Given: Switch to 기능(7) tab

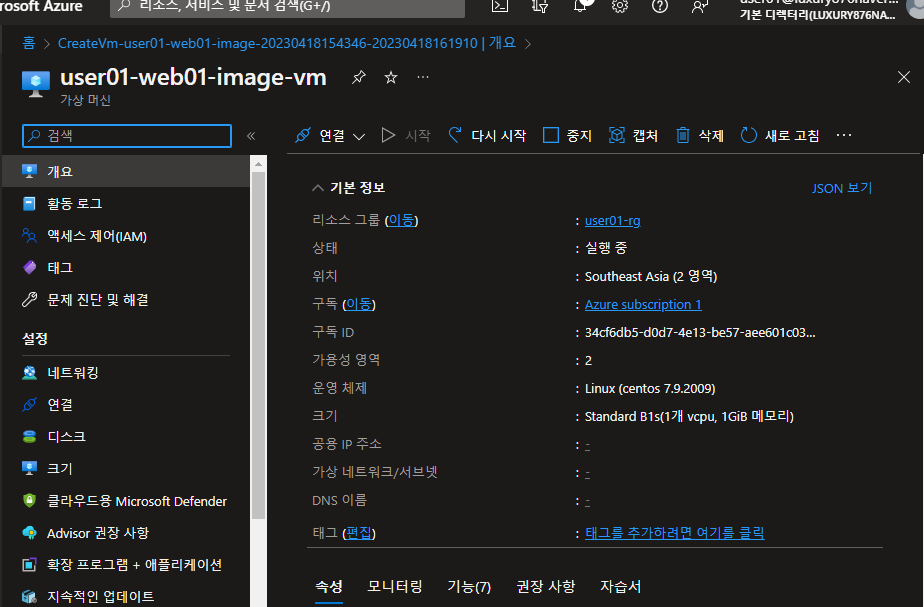Looking at the screenshot, I should [469, 587].
